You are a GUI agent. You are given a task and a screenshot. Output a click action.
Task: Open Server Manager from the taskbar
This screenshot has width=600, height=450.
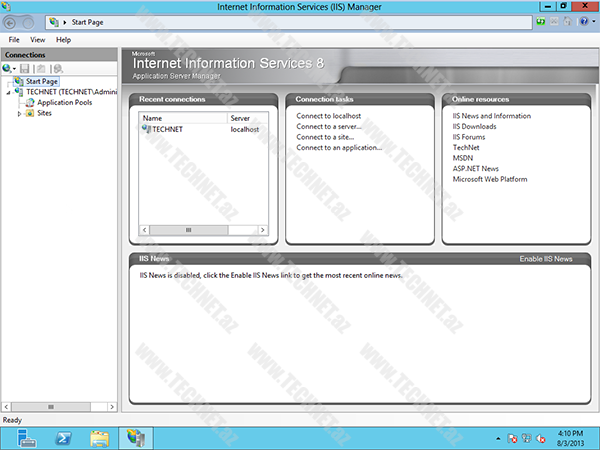tap(25, 438)
